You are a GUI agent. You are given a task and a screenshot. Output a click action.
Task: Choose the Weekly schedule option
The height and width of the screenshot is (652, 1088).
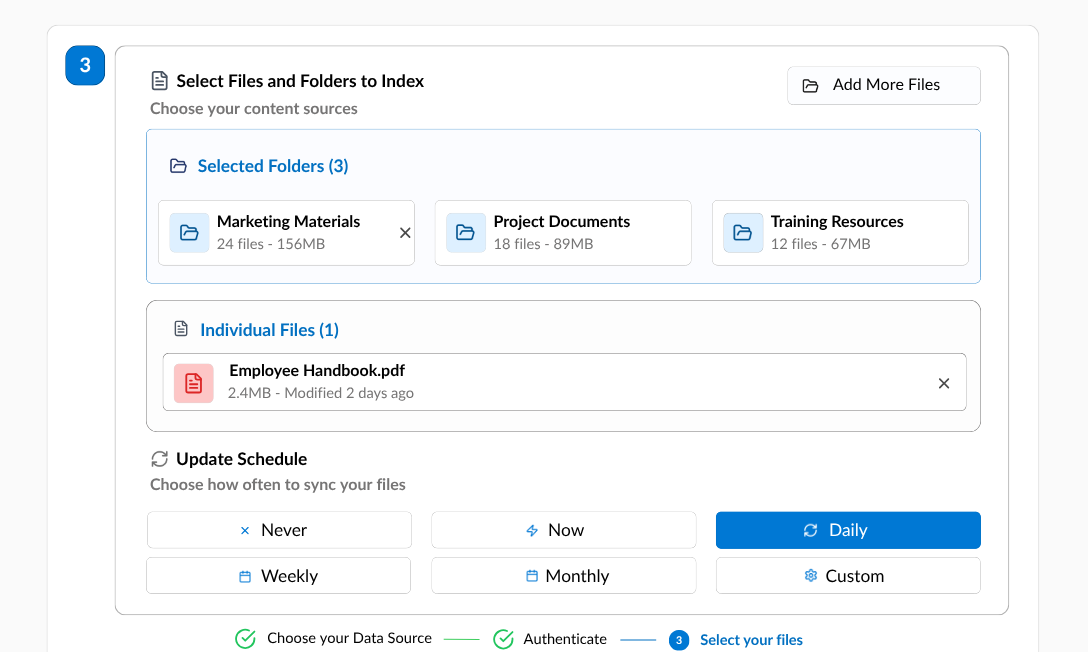point(278,576)
